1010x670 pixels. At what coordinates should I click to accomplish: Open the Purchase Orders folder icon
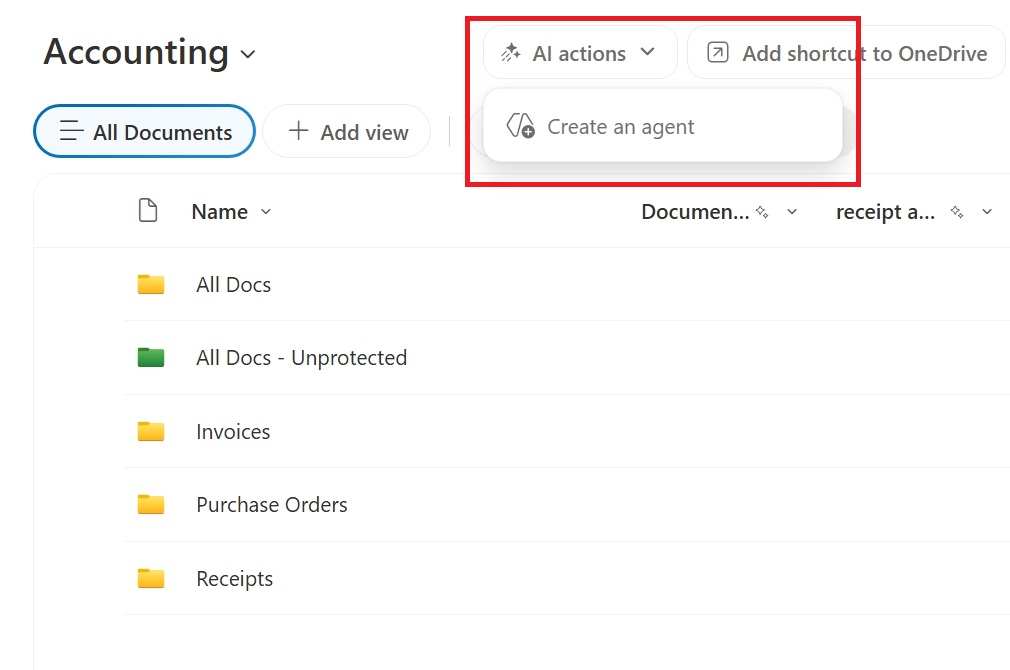pos(150,504)
